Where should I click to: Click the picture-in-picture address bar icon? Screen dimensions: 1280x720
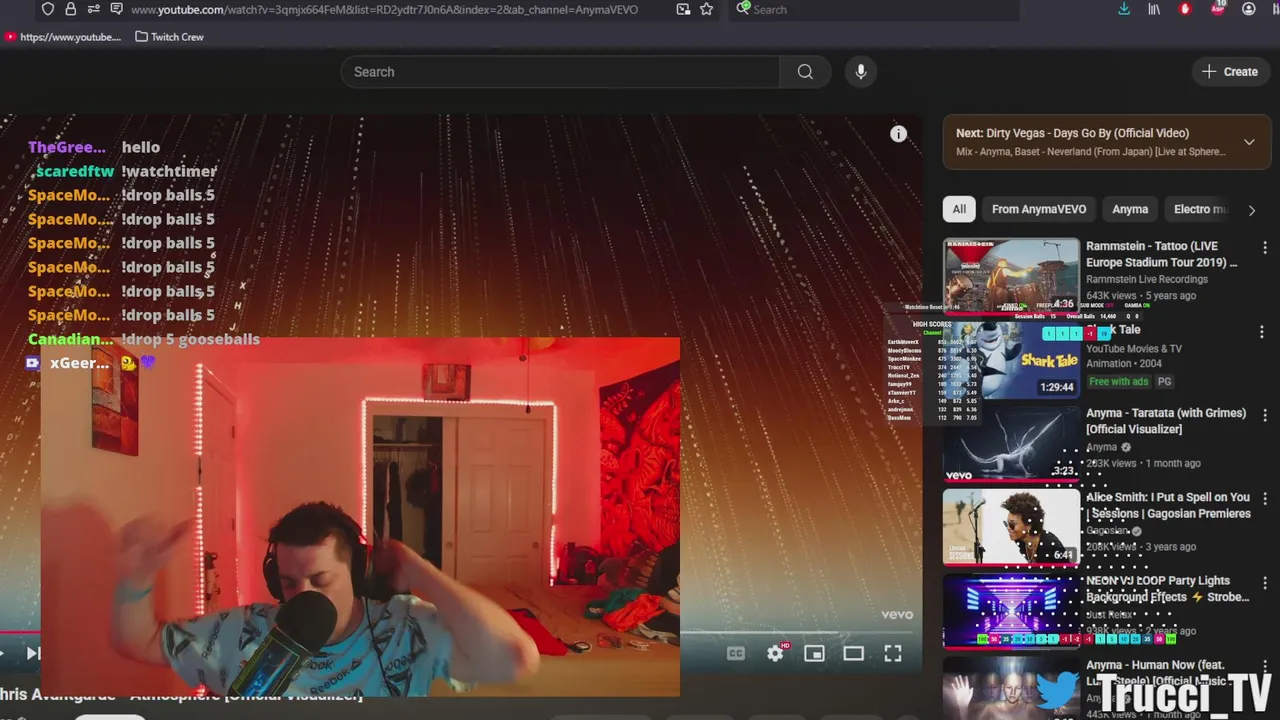[x=683, y=9]
